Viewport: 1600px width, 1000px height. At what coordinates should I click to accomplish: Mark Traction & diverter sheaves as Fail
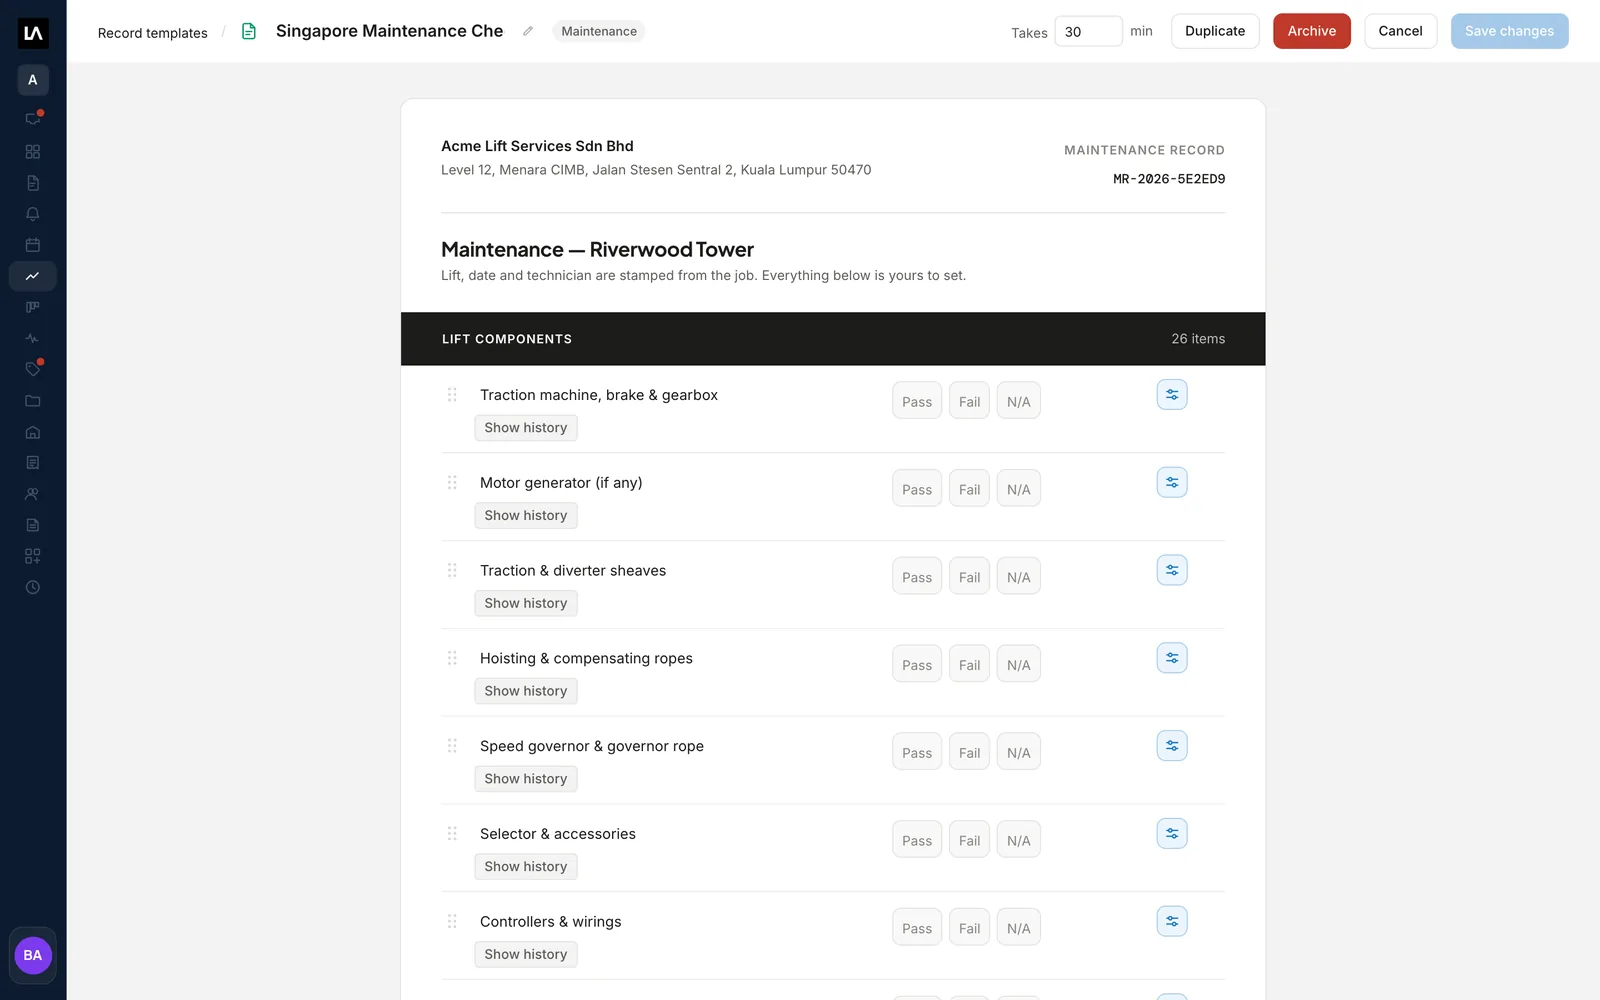pos(969,577)
